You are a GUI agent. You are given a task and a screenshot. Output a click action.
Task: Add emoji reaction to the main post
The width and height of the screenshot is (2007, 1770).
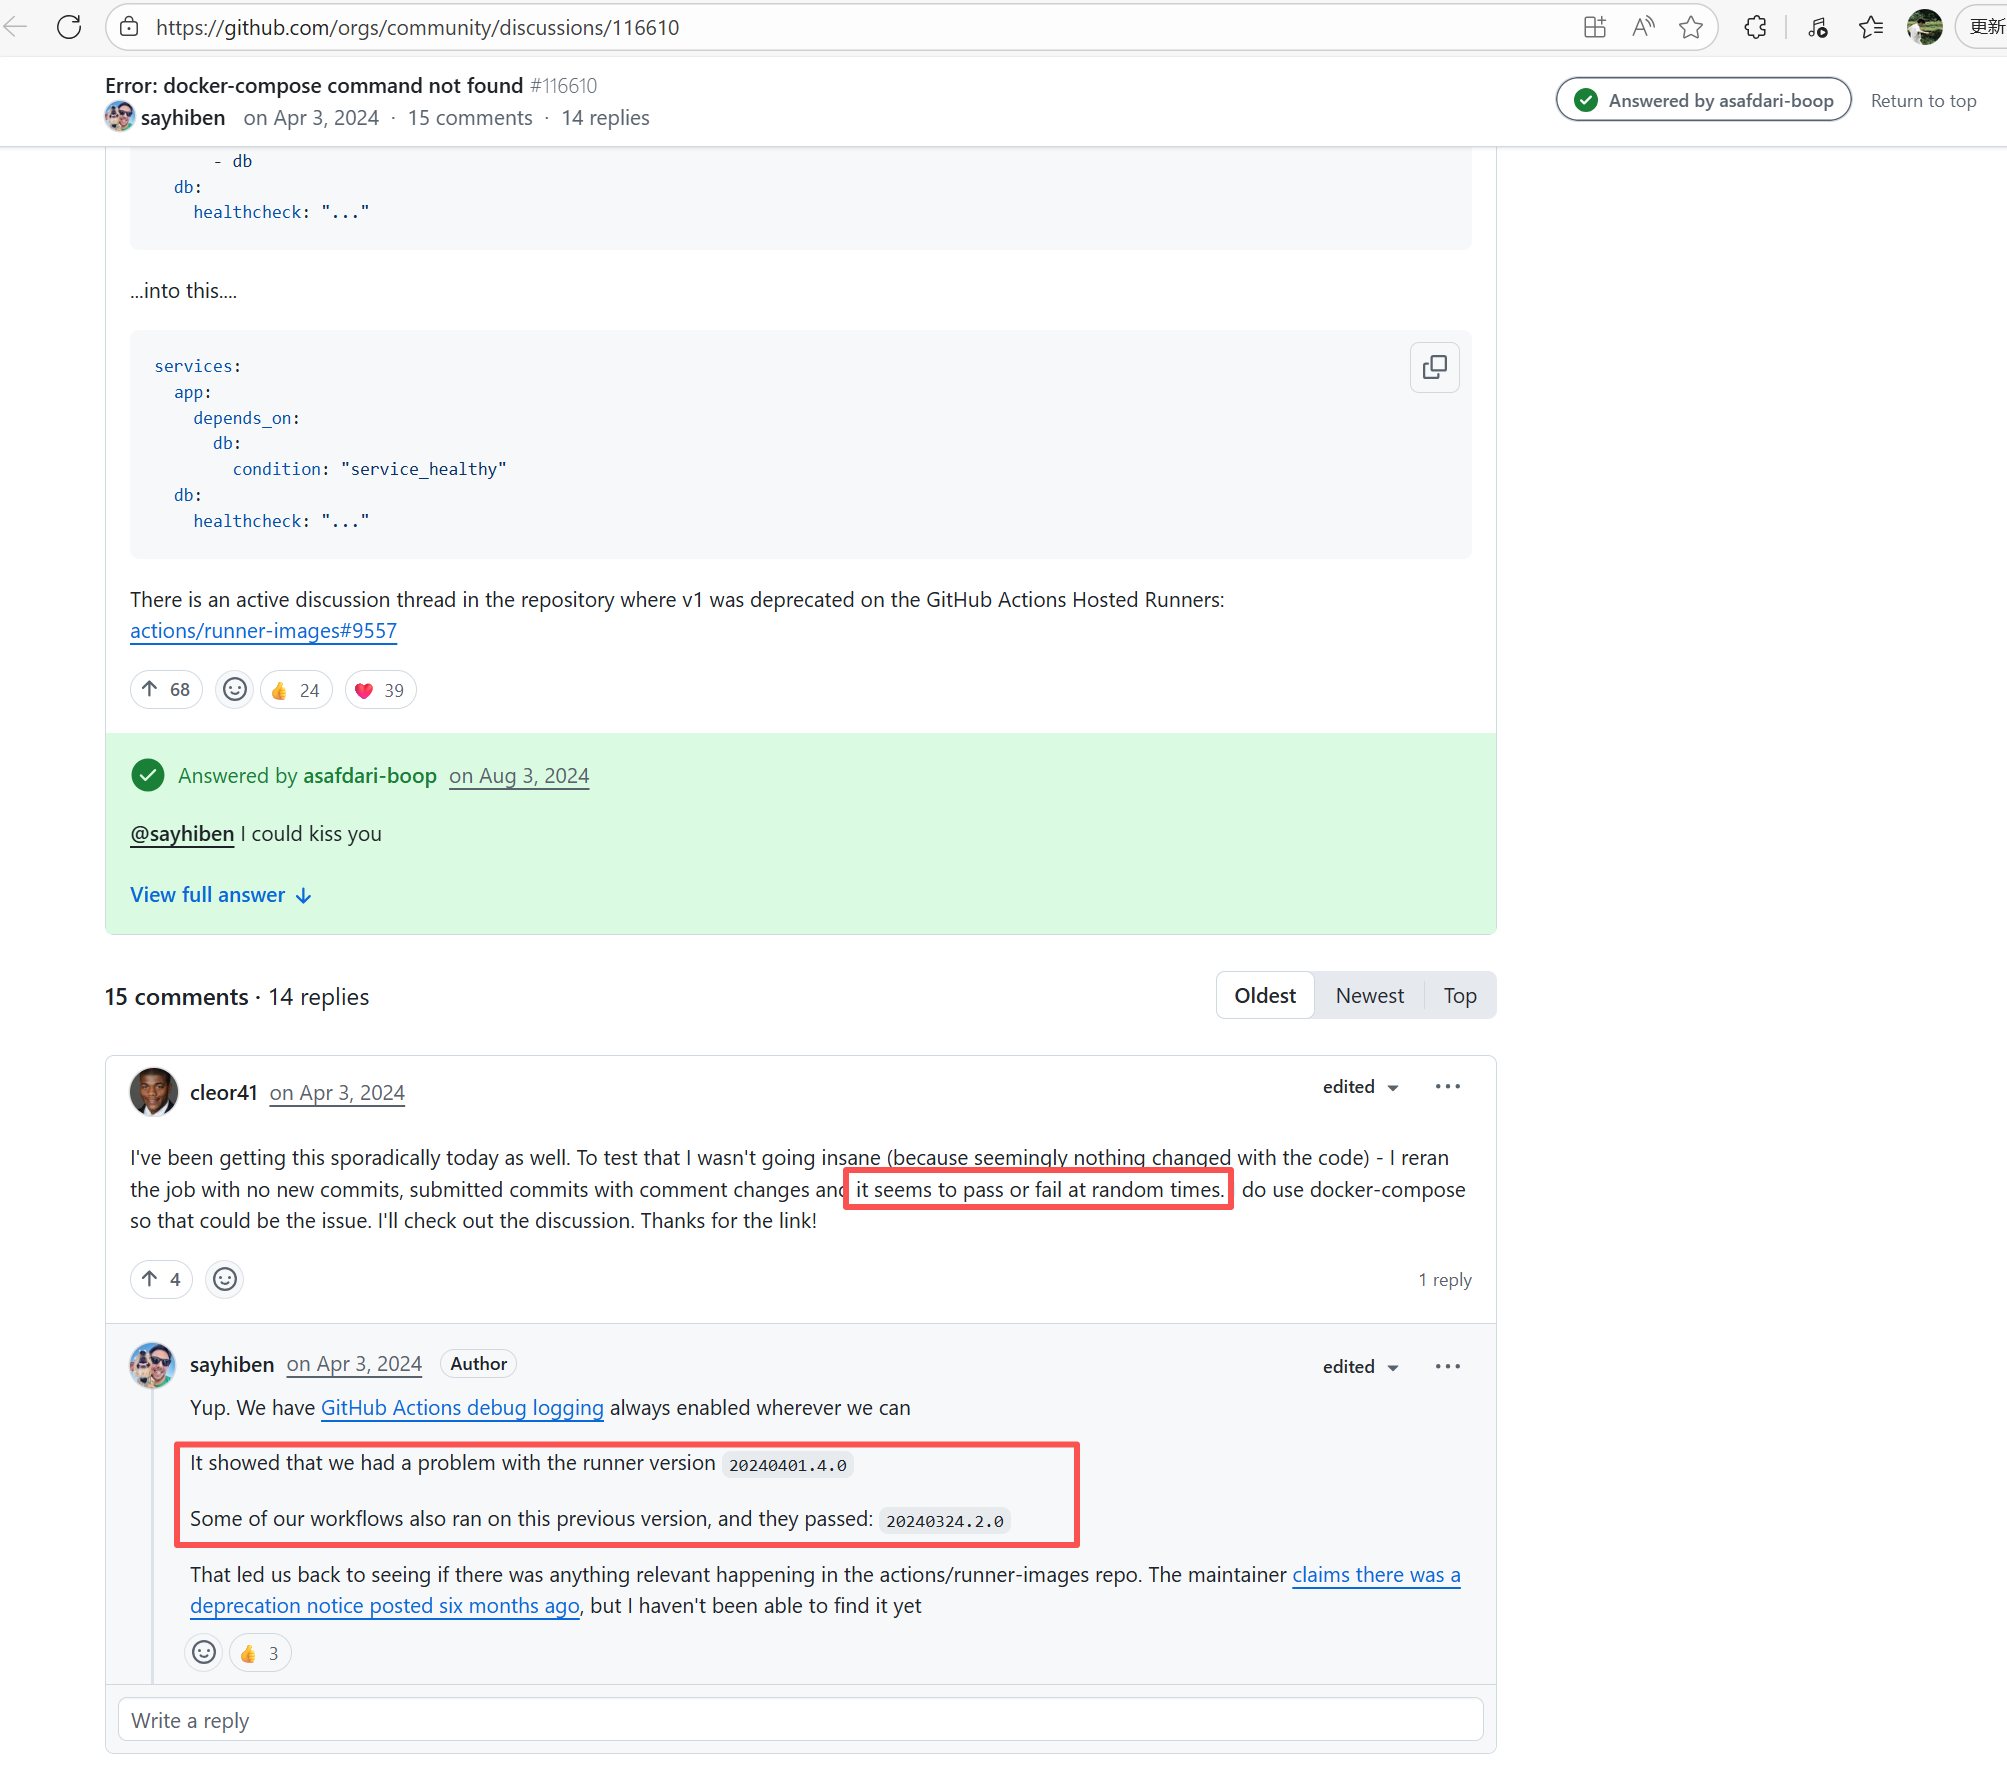coord(235,690)
